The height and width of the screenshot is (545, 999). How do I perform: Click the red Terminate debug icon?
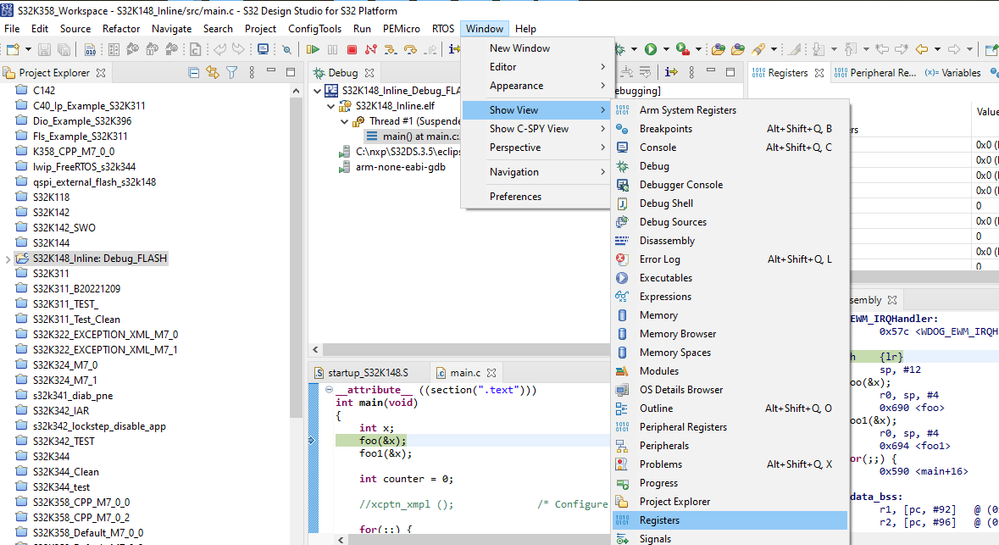tap(352, 49)
